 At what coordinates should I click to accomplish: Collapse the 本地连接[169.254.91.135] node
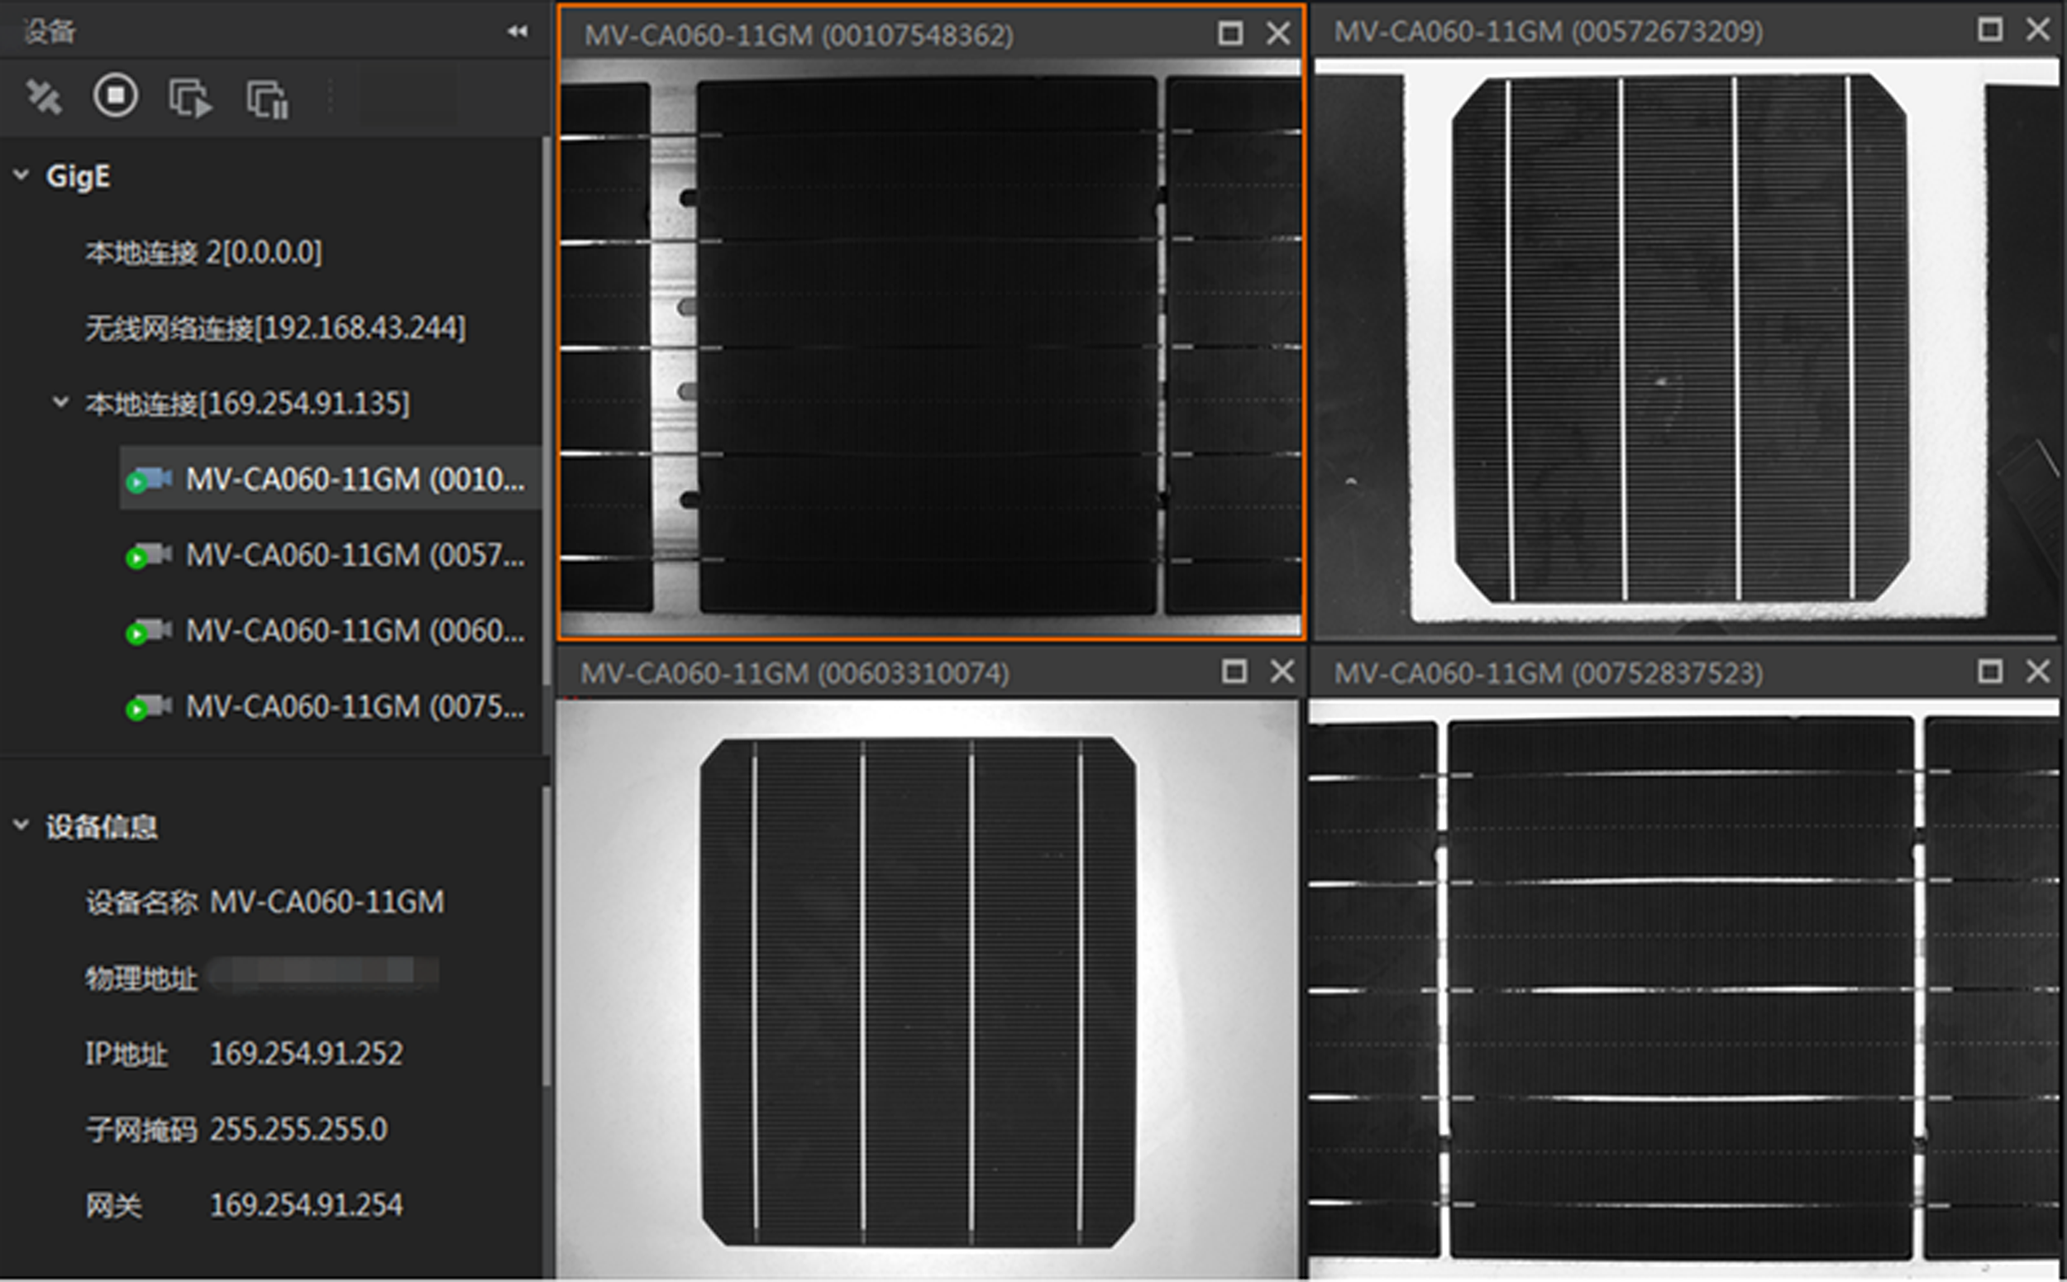61,402
